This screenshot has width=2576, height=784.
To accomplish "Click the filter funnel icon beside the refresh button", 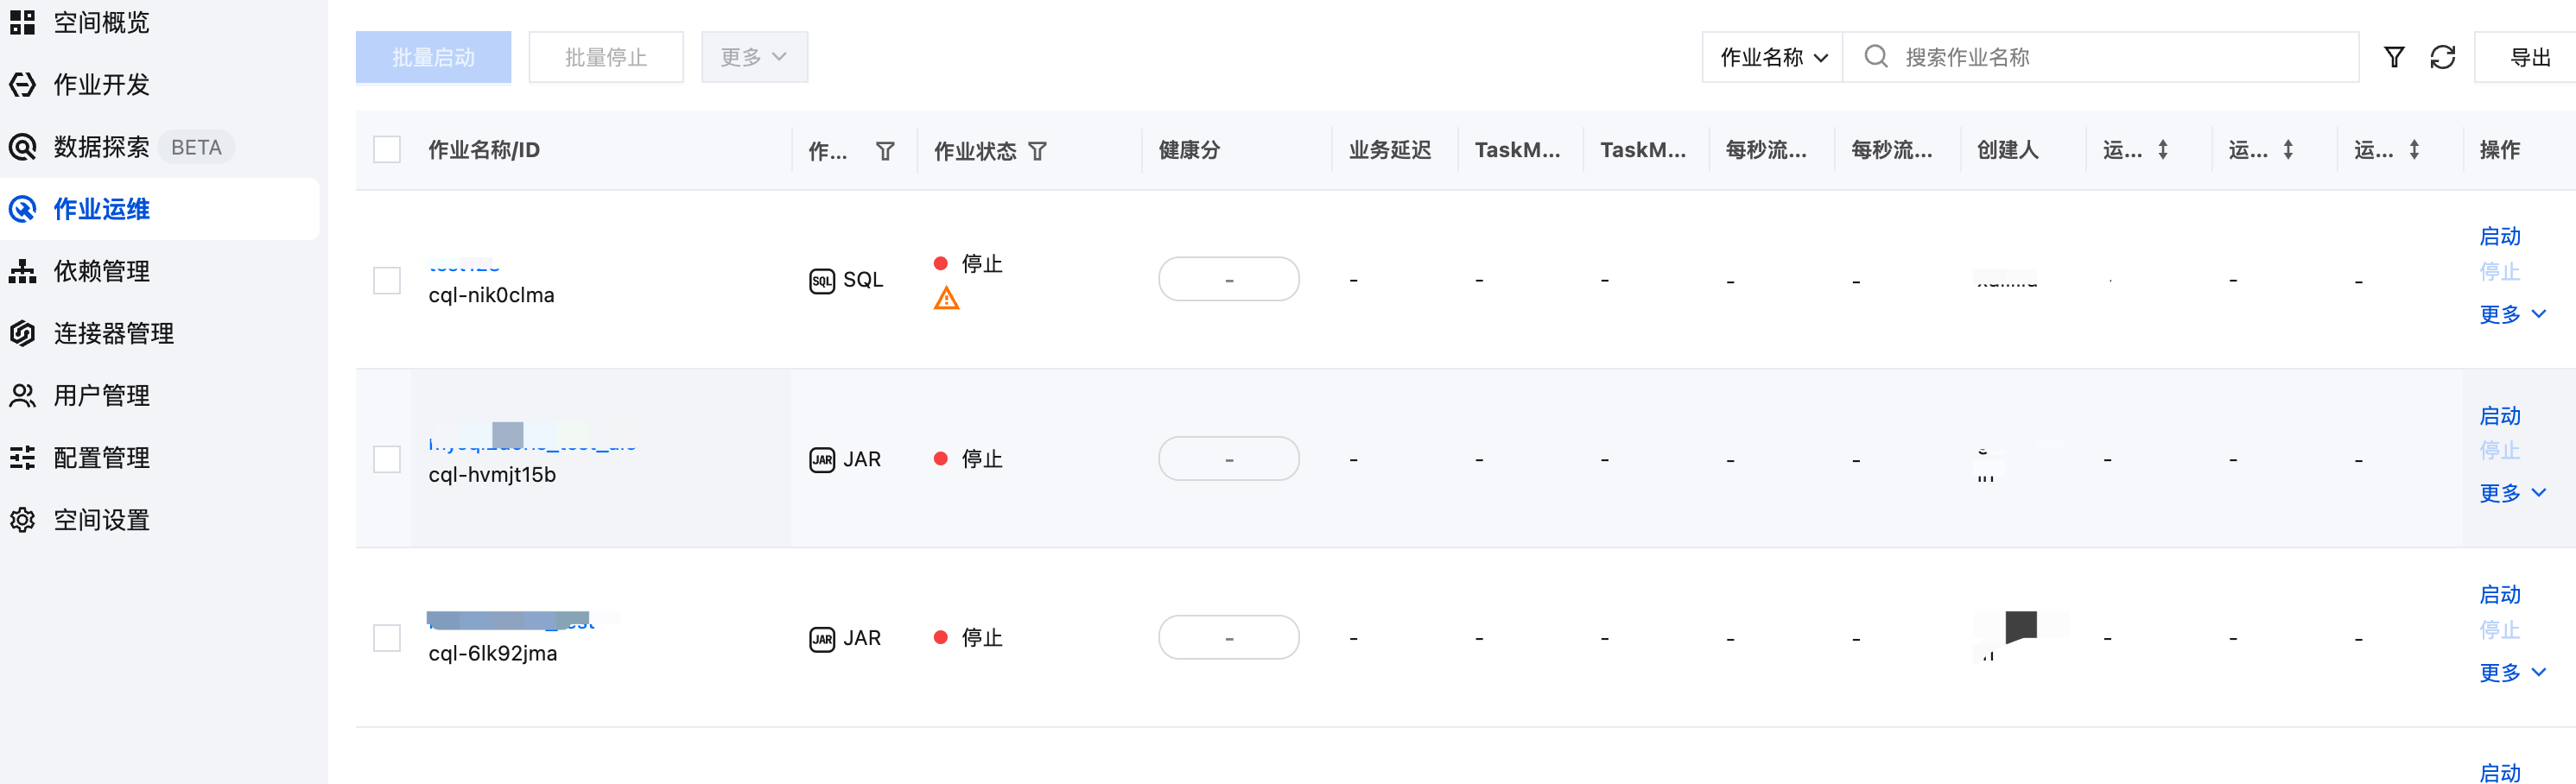I will click(x=2394, y=57).
